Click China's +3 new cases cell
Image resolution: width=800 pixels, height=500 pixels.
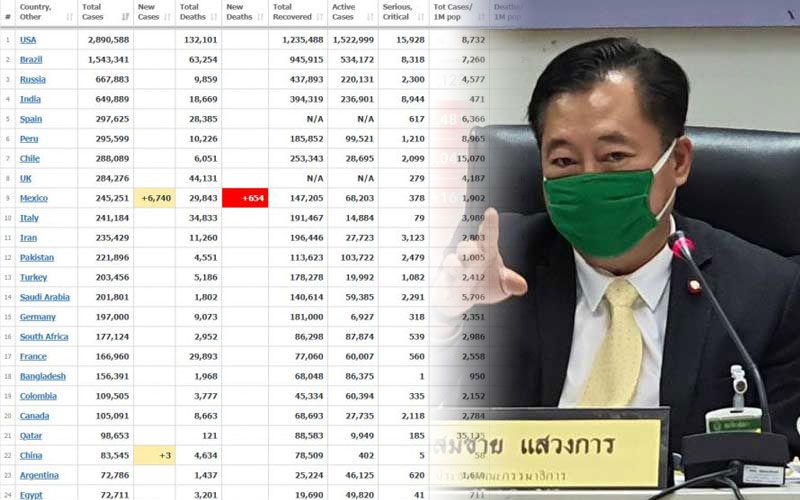point(155,455)
